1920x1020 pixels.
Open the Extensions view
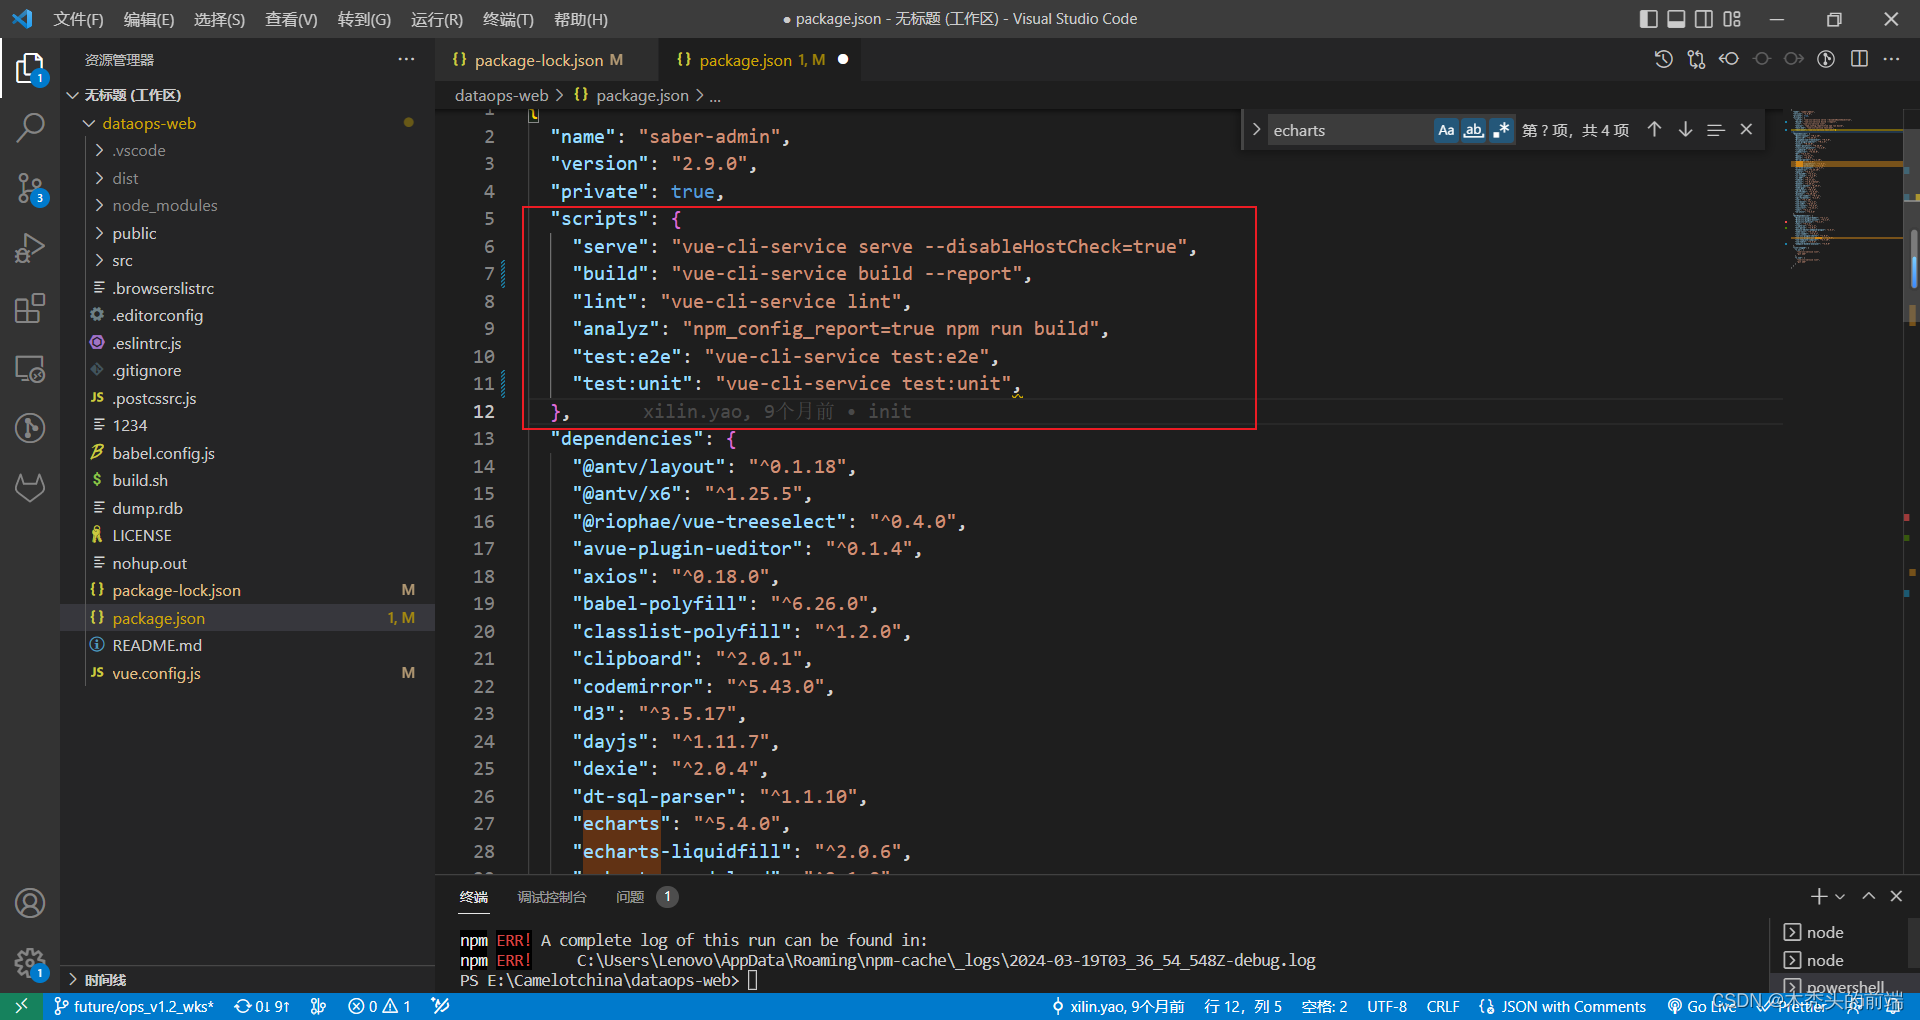tap(30, 308)
